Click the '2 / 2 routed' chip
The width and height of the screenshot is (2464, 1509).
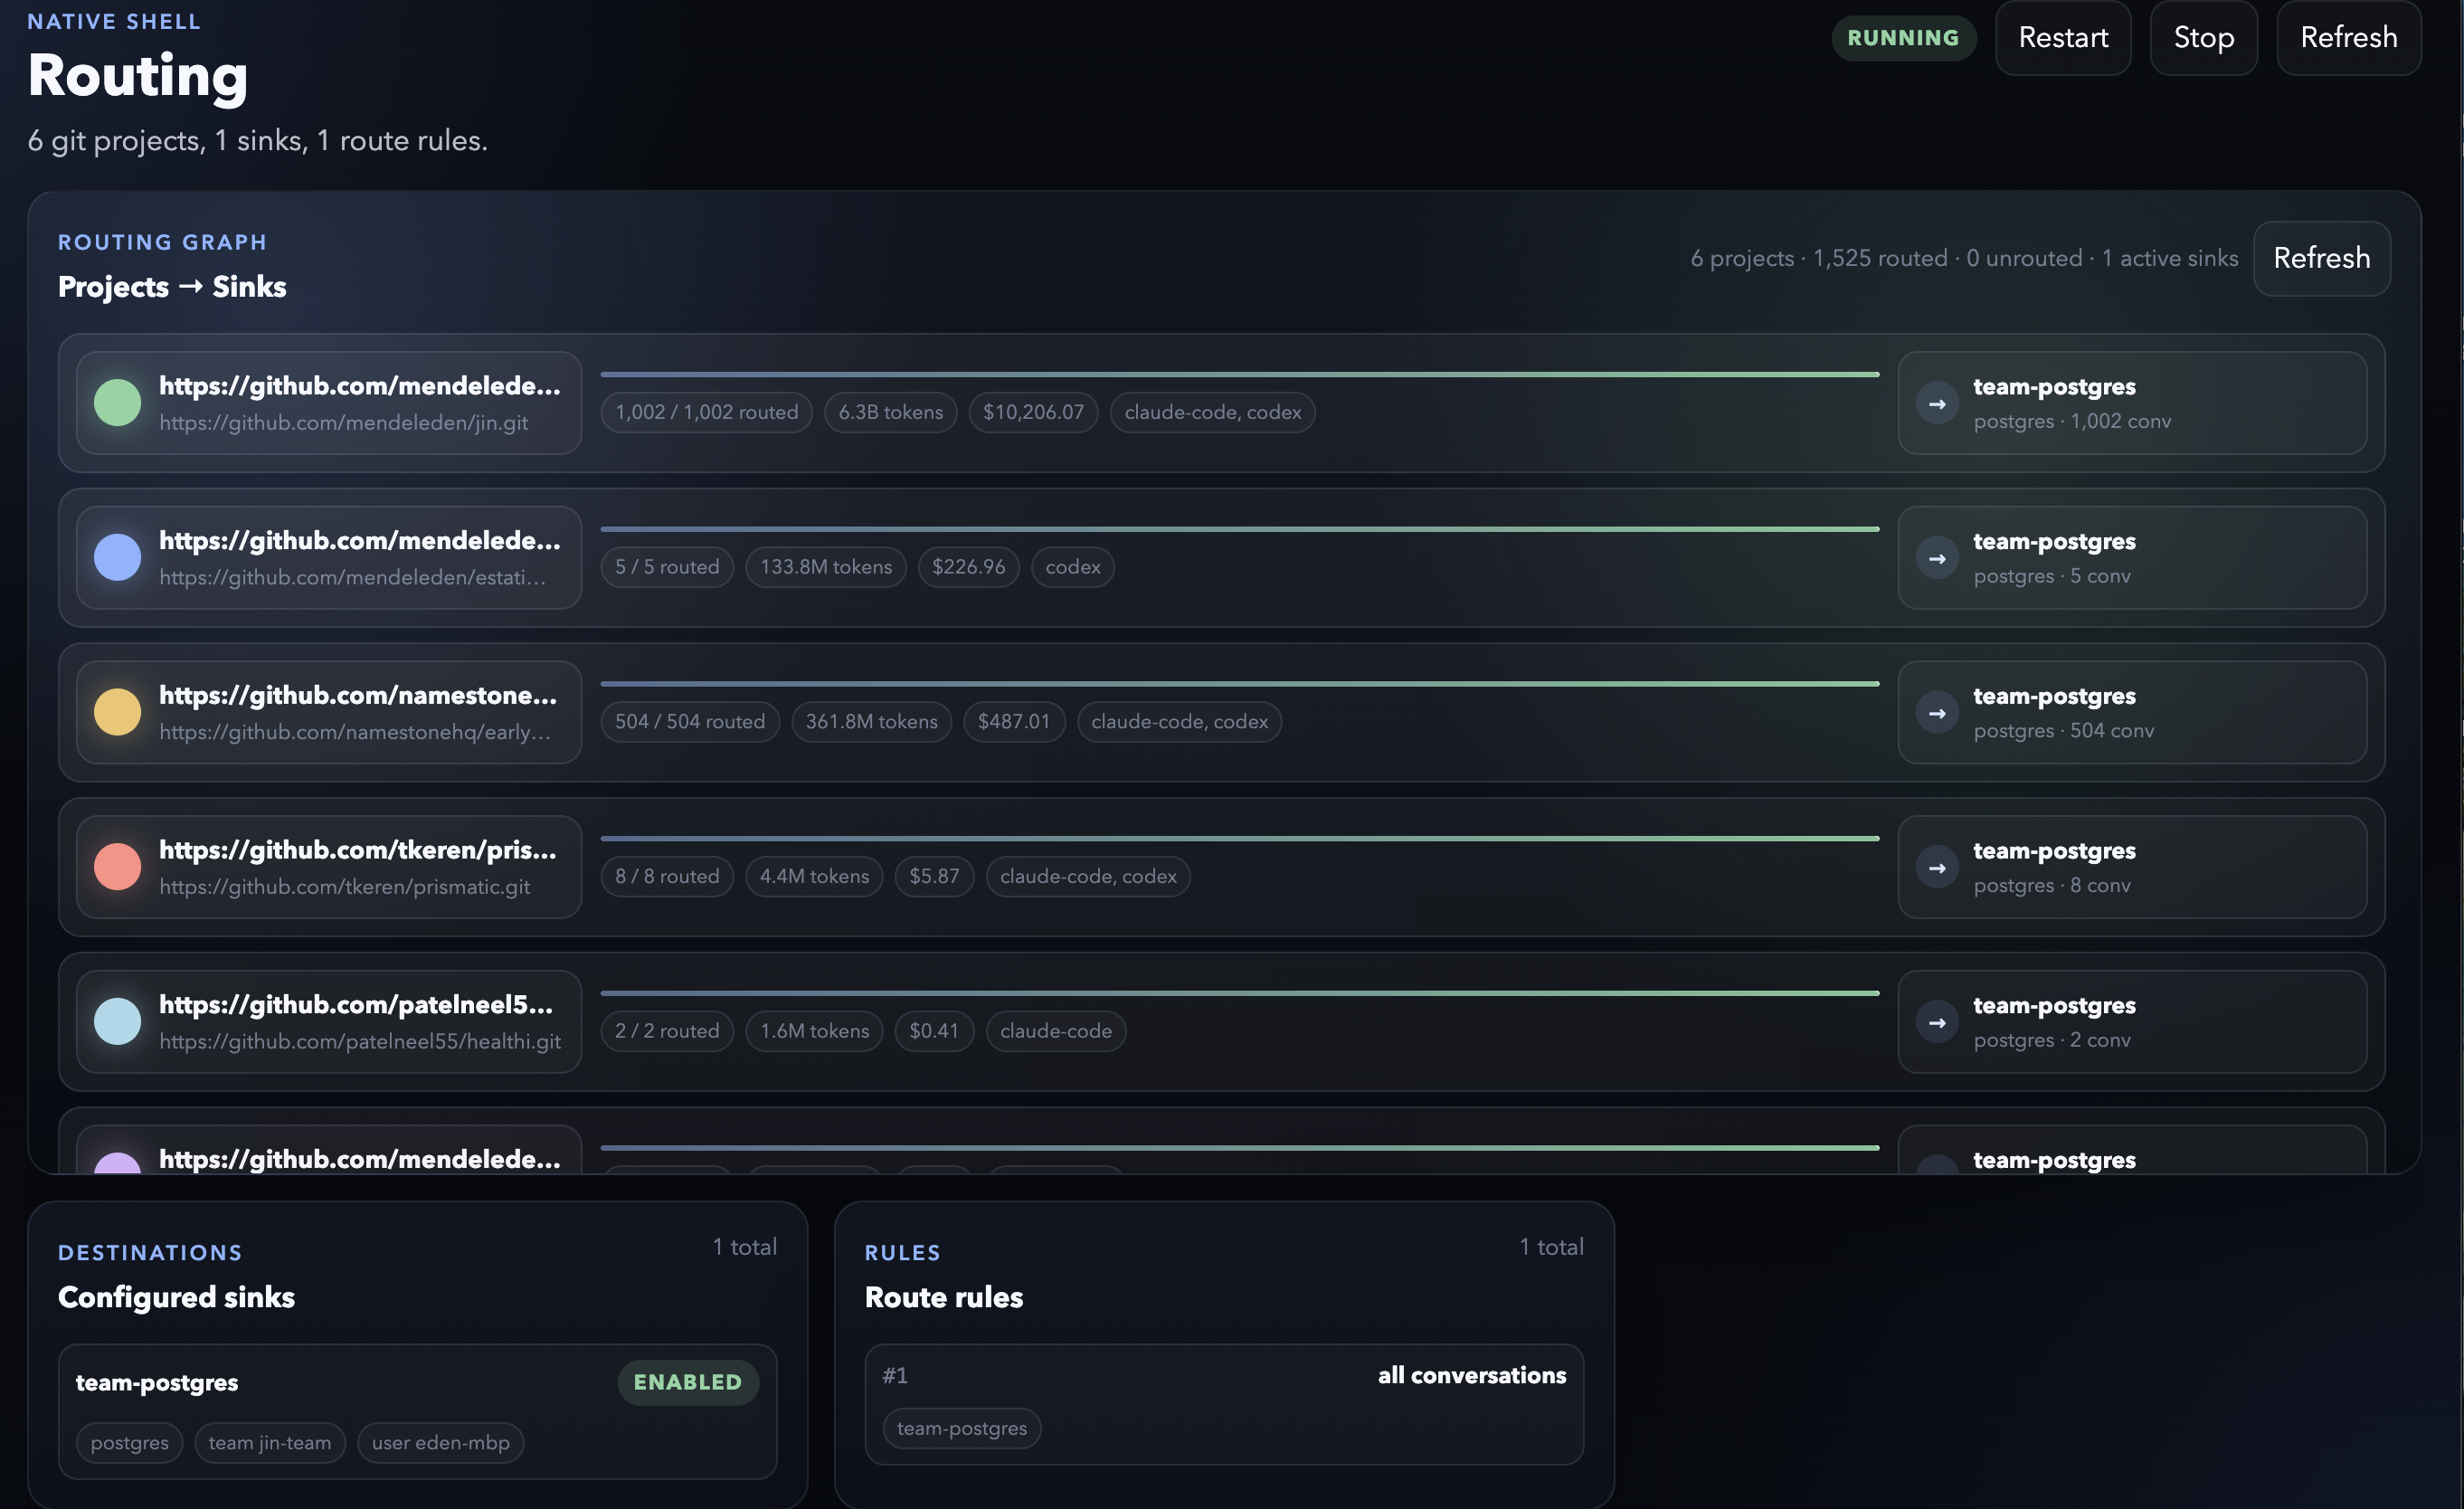pyautogui.click(x=667, y=1031)
